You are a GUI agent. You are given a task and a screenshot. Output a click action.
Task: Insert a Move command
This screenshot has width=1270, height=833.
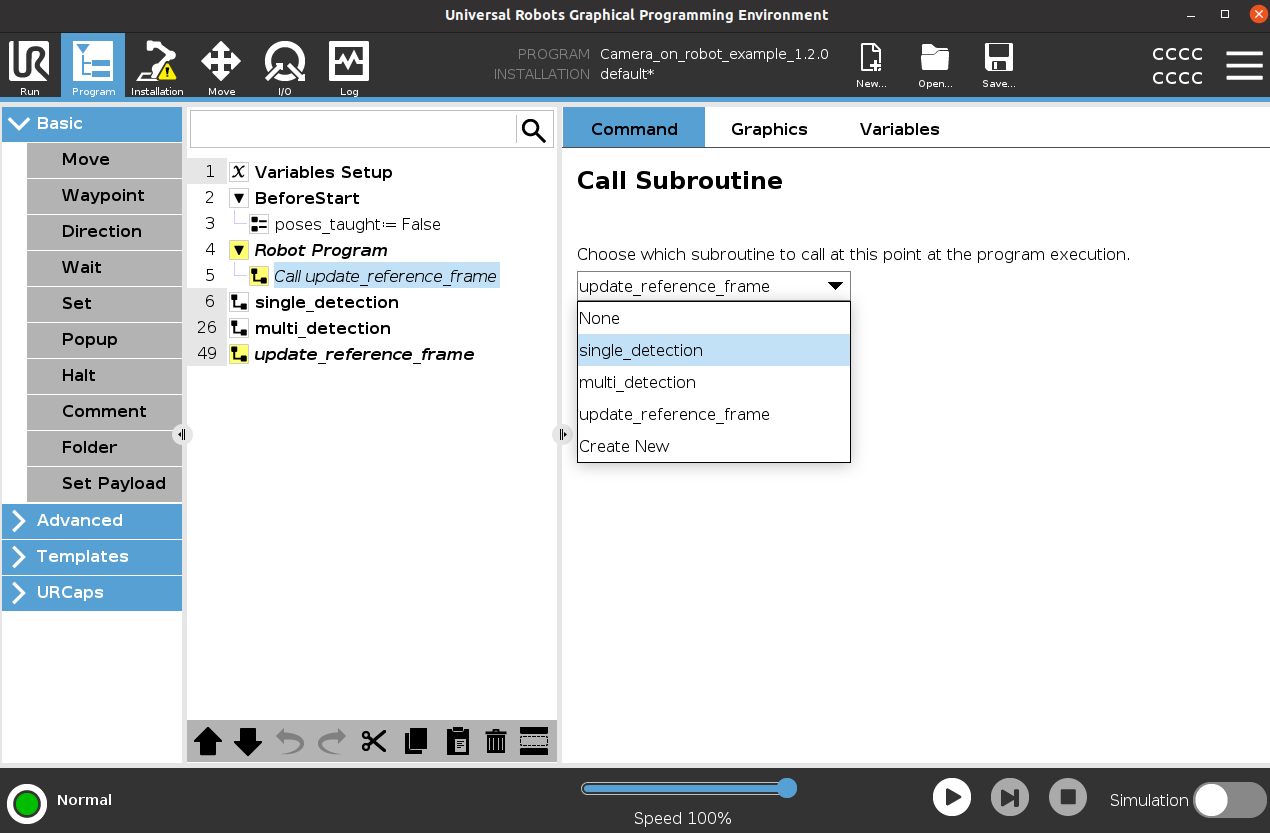pyautogui.click(x=104, y=160)
